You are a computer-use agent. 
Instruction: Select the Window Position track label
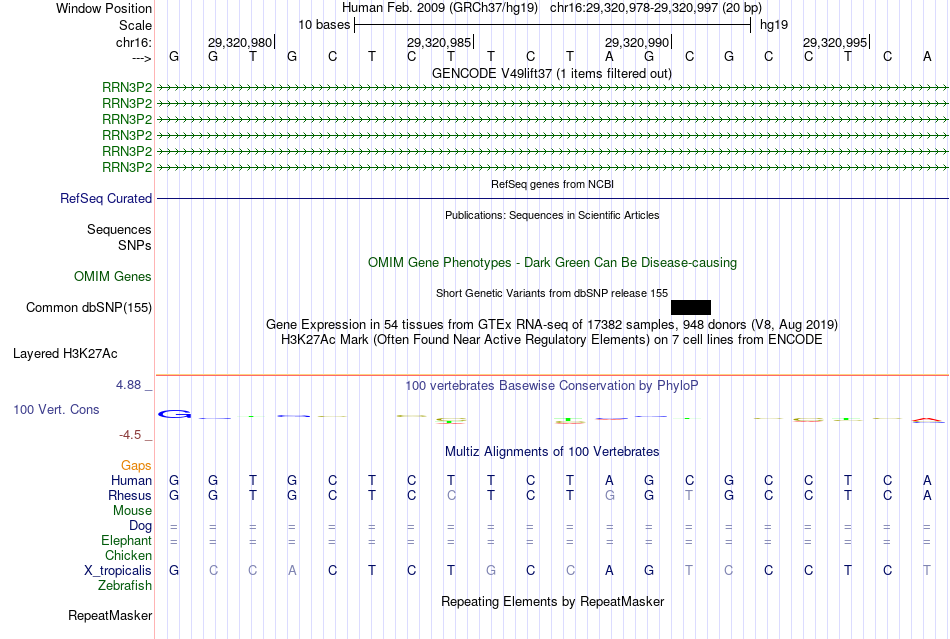(x=104, y=8)
